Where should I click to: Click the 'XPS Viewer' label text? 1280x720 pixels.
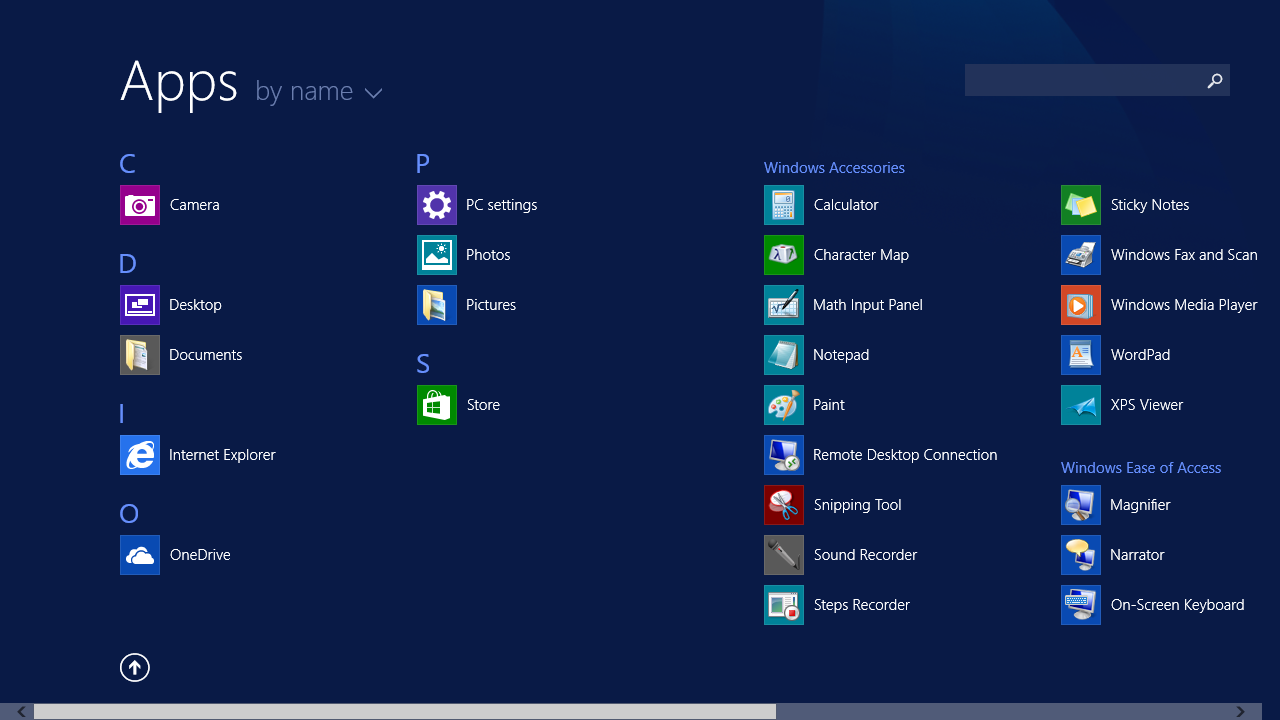click(1147, 405)
